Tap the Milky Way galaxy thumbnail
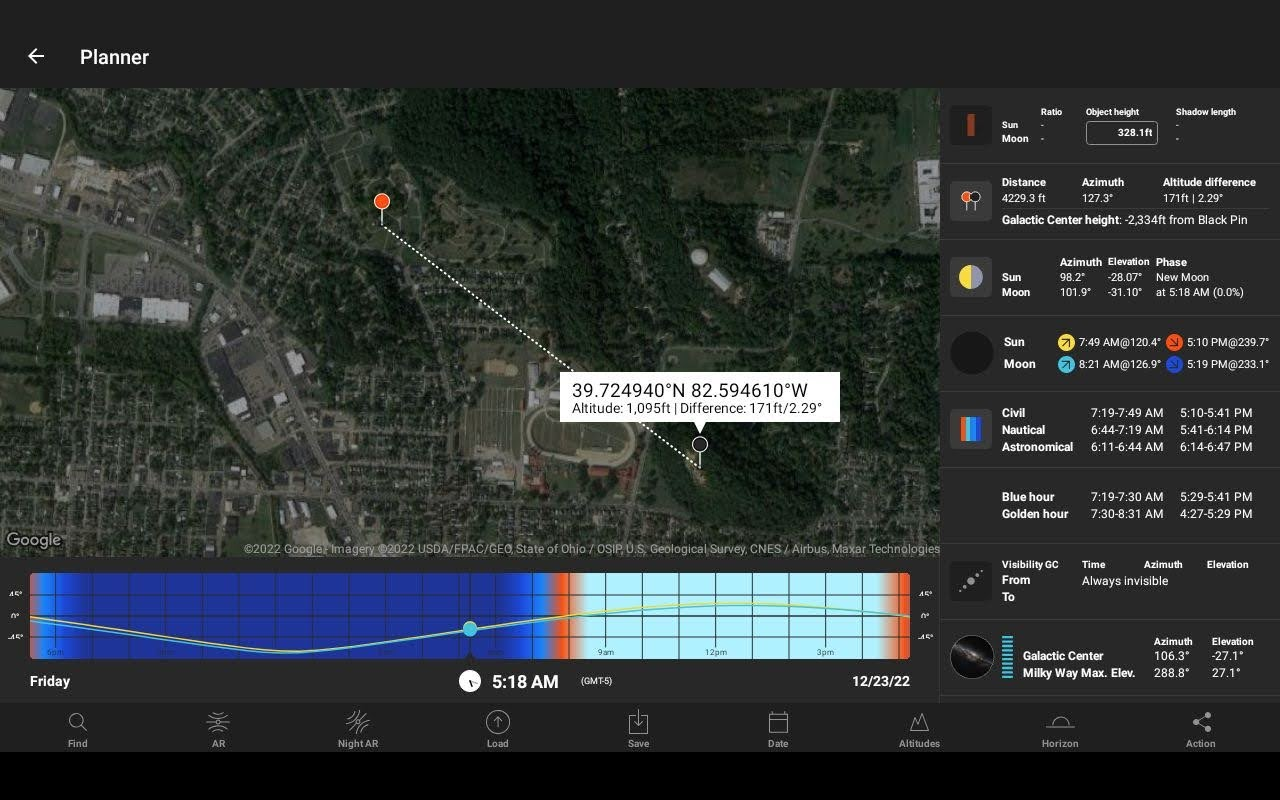Image resolution: width=1280 pixels, height=800 pixels. click(x=971, y=657)
